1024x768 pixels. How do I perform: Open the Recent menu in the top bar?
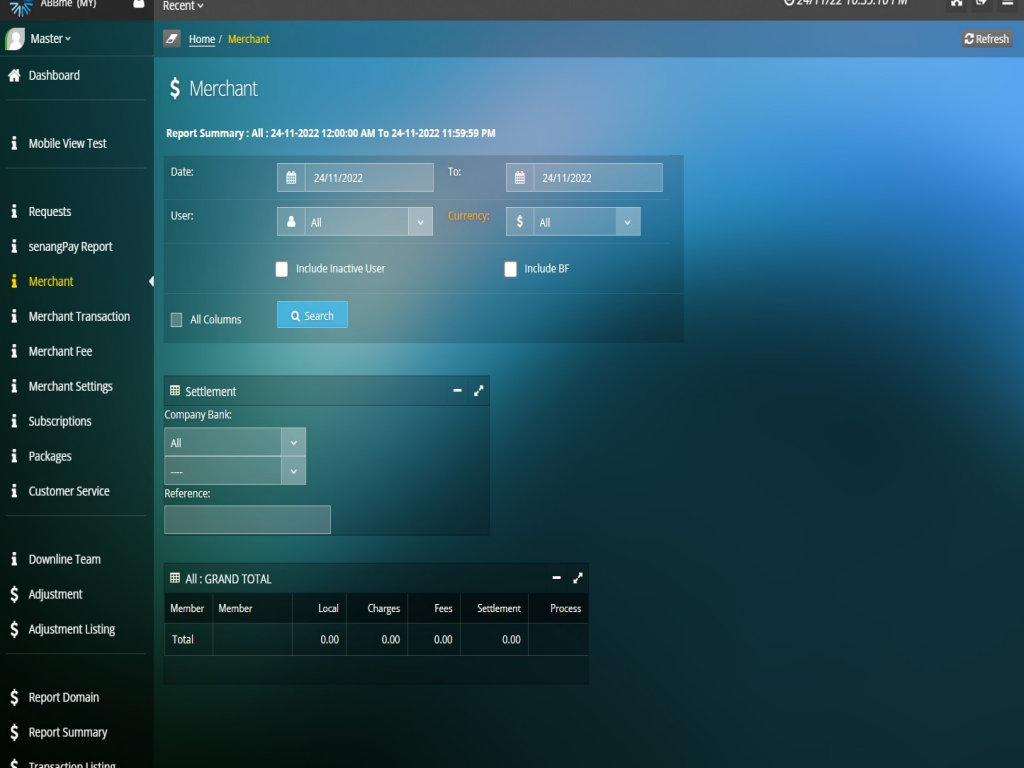[183, 6]
